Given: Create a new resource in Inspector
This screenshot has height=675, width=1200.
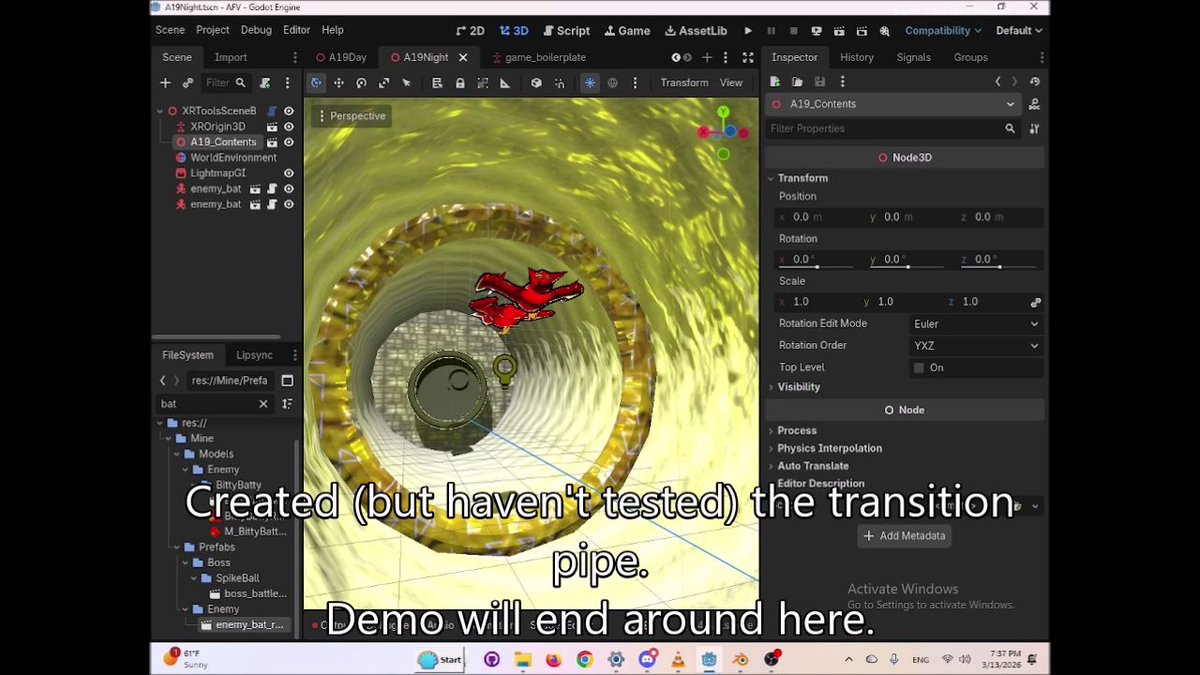Looking at the screenshot, I should pyautogui.click(x=775, y=82).
